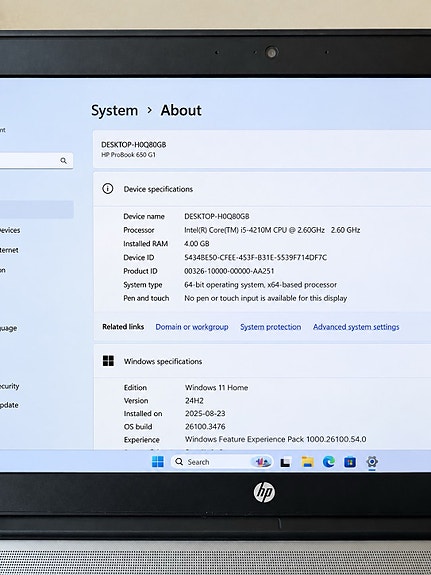
Task: Open the System protection link
Action: coord(271,327)
